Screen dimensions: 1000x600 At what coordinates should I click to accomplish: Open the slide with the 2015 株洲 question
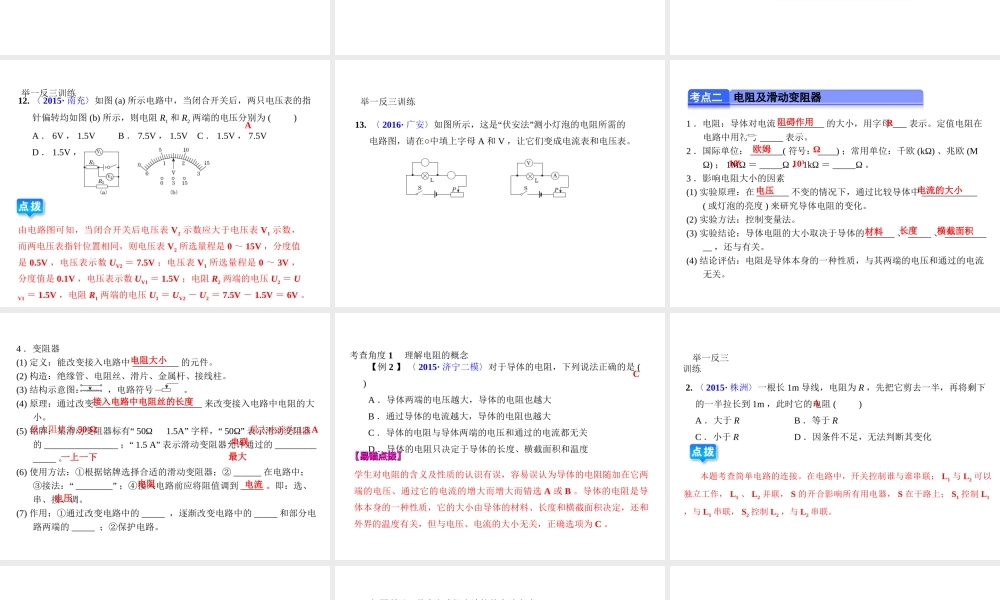point(835,437)
